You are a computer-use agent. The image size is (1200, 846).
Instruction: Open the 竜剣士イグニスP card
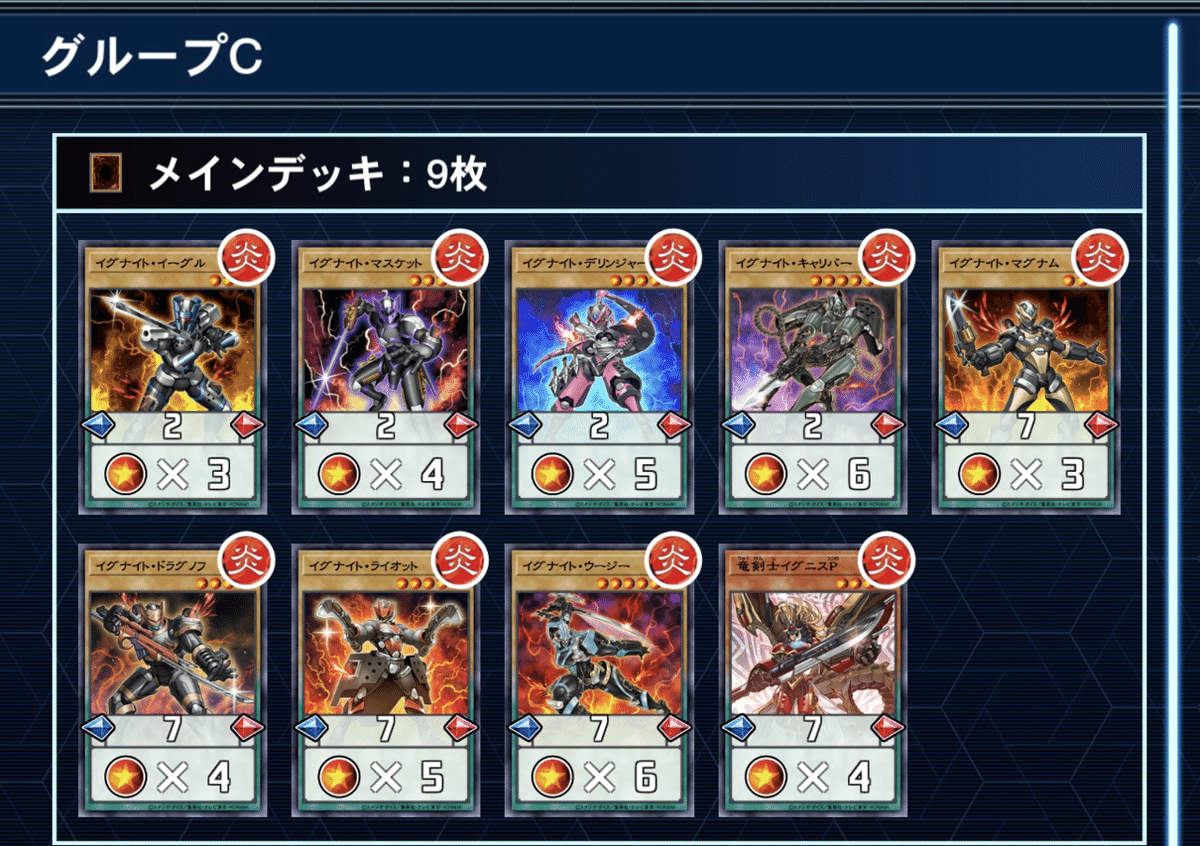813,680
